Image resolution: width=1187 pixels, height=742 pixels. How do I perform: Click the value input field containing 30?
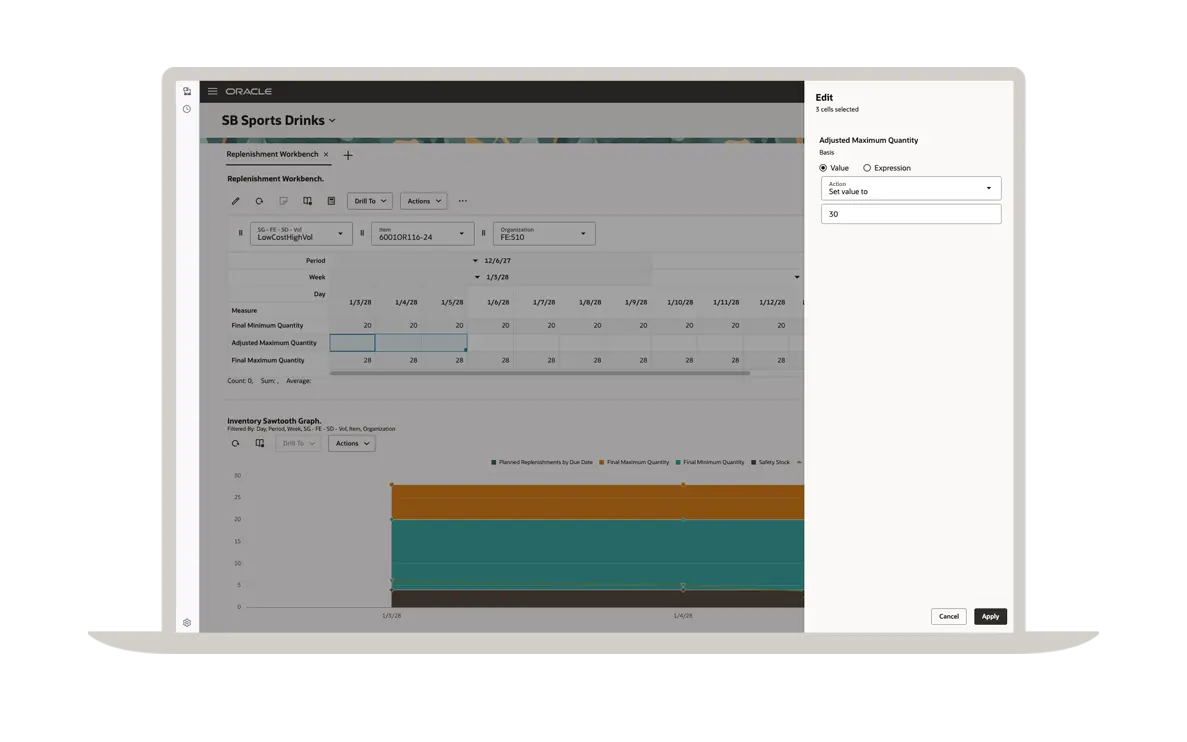[910, 214]
